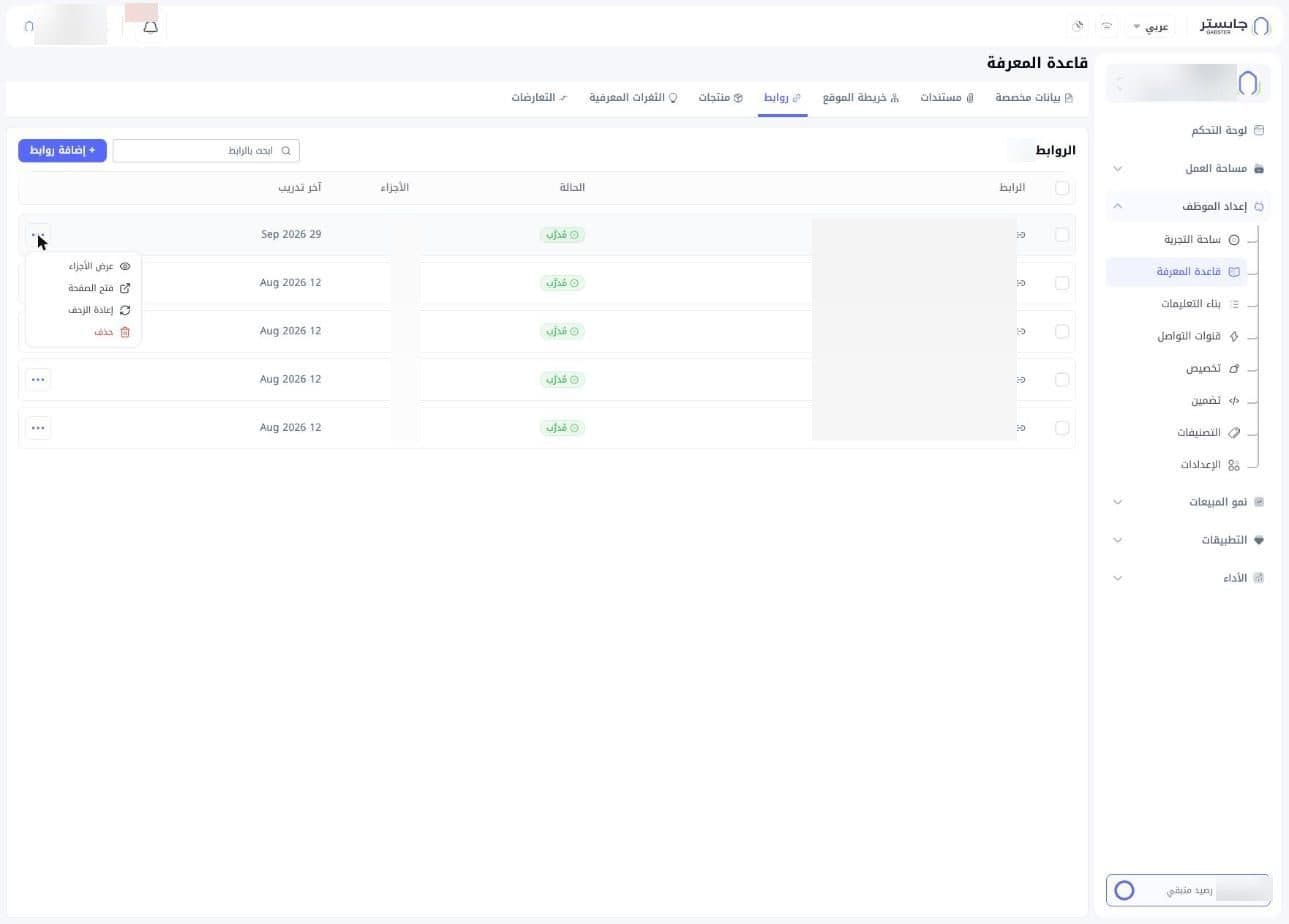Switch to منتجات tab
1289x924 pixels.
(x=720, y=98)
